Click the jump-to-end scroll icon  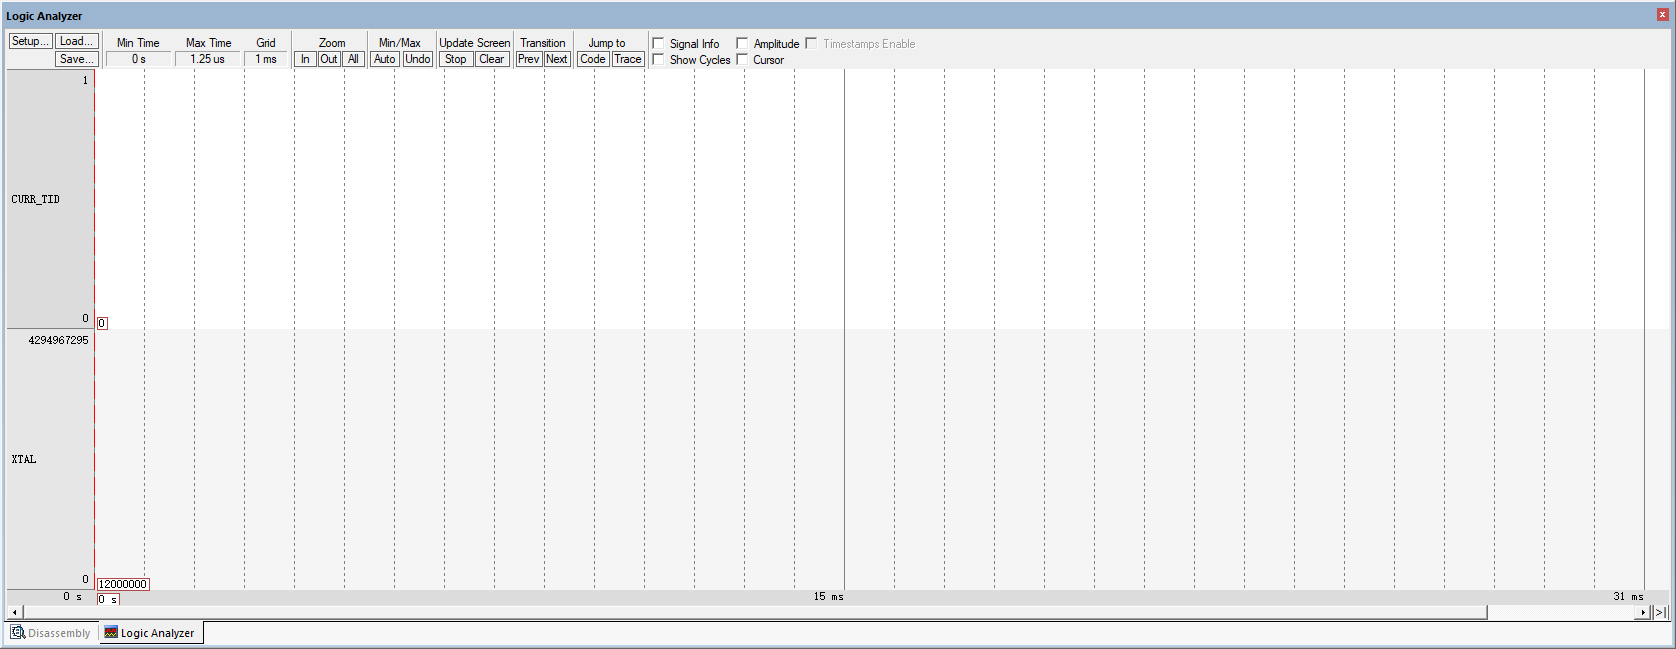[1661, 612]
